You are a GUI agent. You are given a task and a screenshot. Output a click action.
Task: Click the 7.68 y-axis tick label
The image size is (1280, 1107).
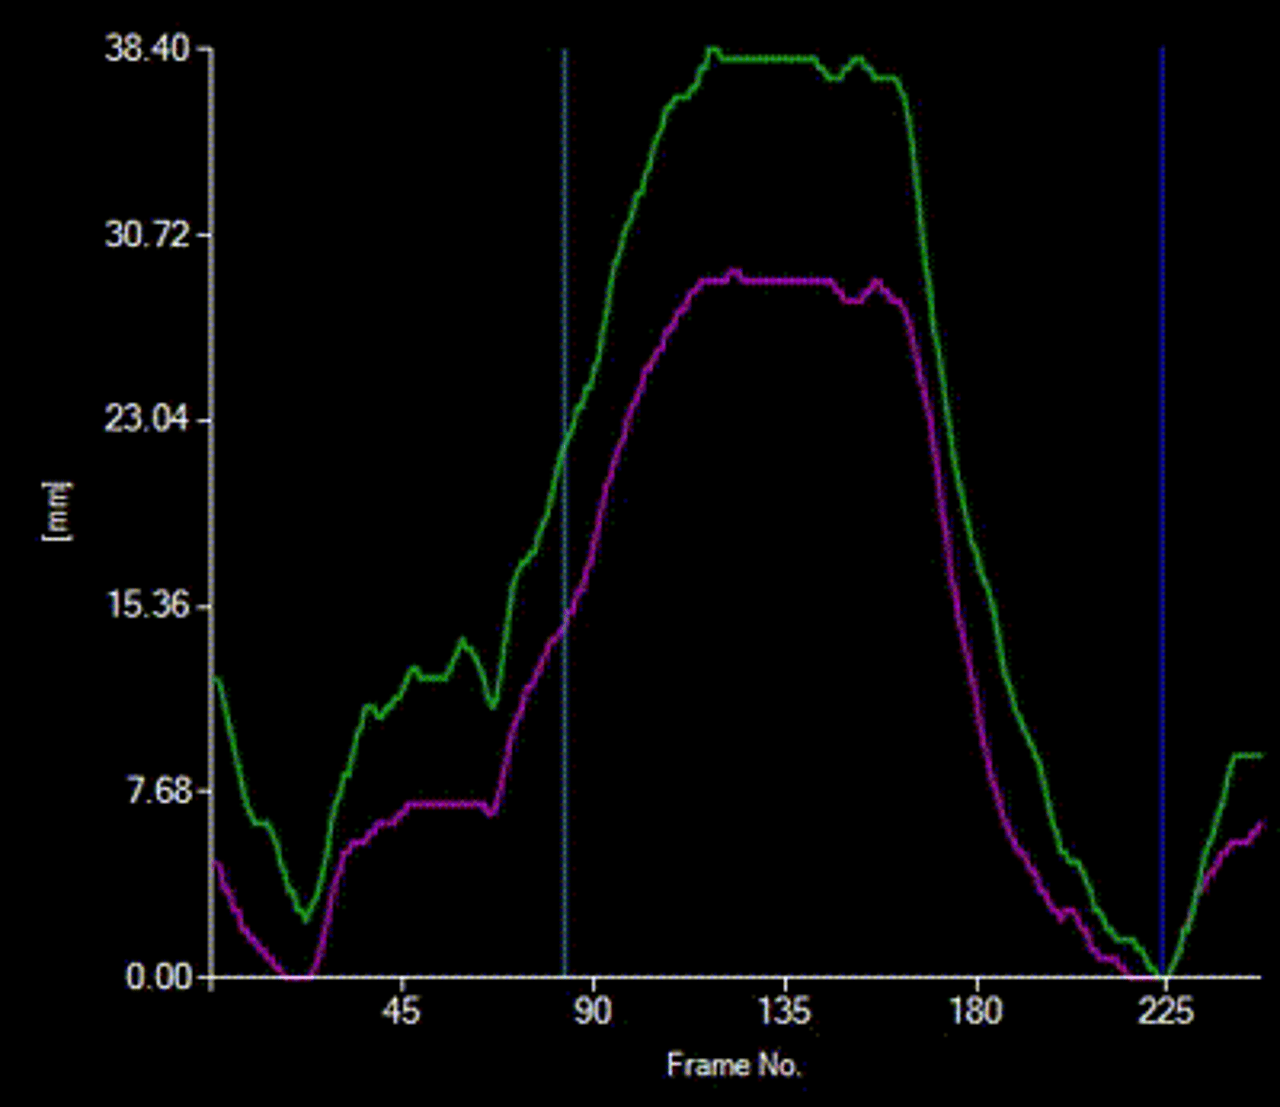158,790
